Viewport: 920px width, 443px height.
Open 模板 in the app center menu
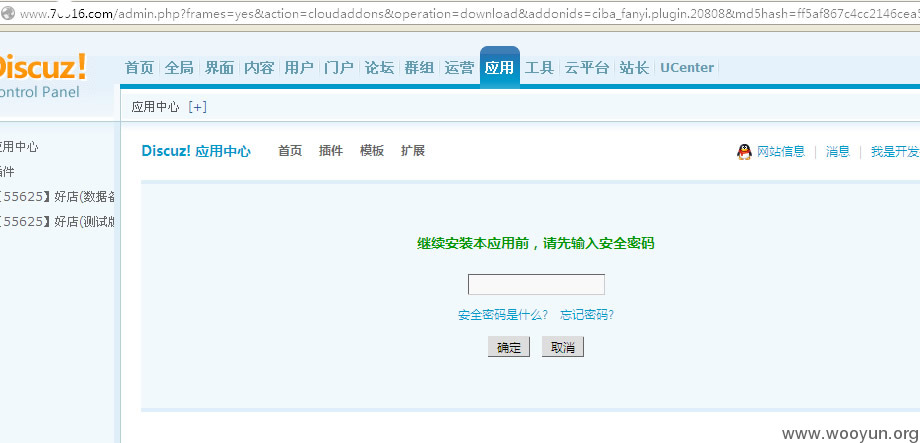pyautogui.click(x=371, y=151)
